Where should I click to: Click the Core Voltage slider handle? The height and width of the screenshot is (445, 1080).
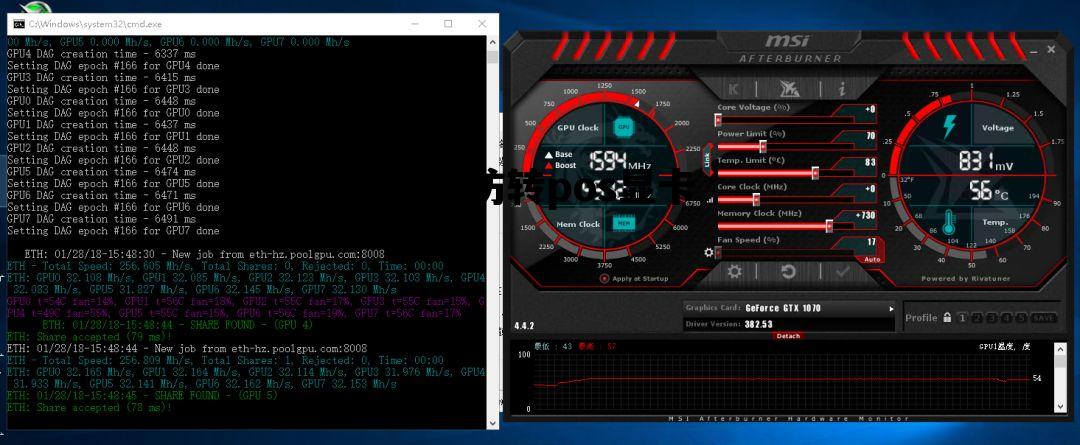pos(718,120)
